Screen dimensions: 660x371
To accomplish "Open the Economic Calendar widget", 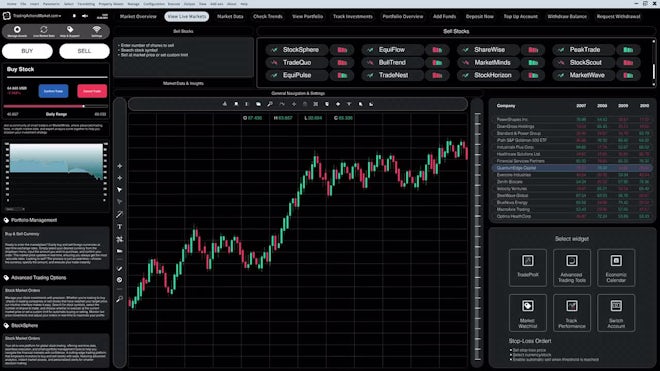I will click(616, 267).
